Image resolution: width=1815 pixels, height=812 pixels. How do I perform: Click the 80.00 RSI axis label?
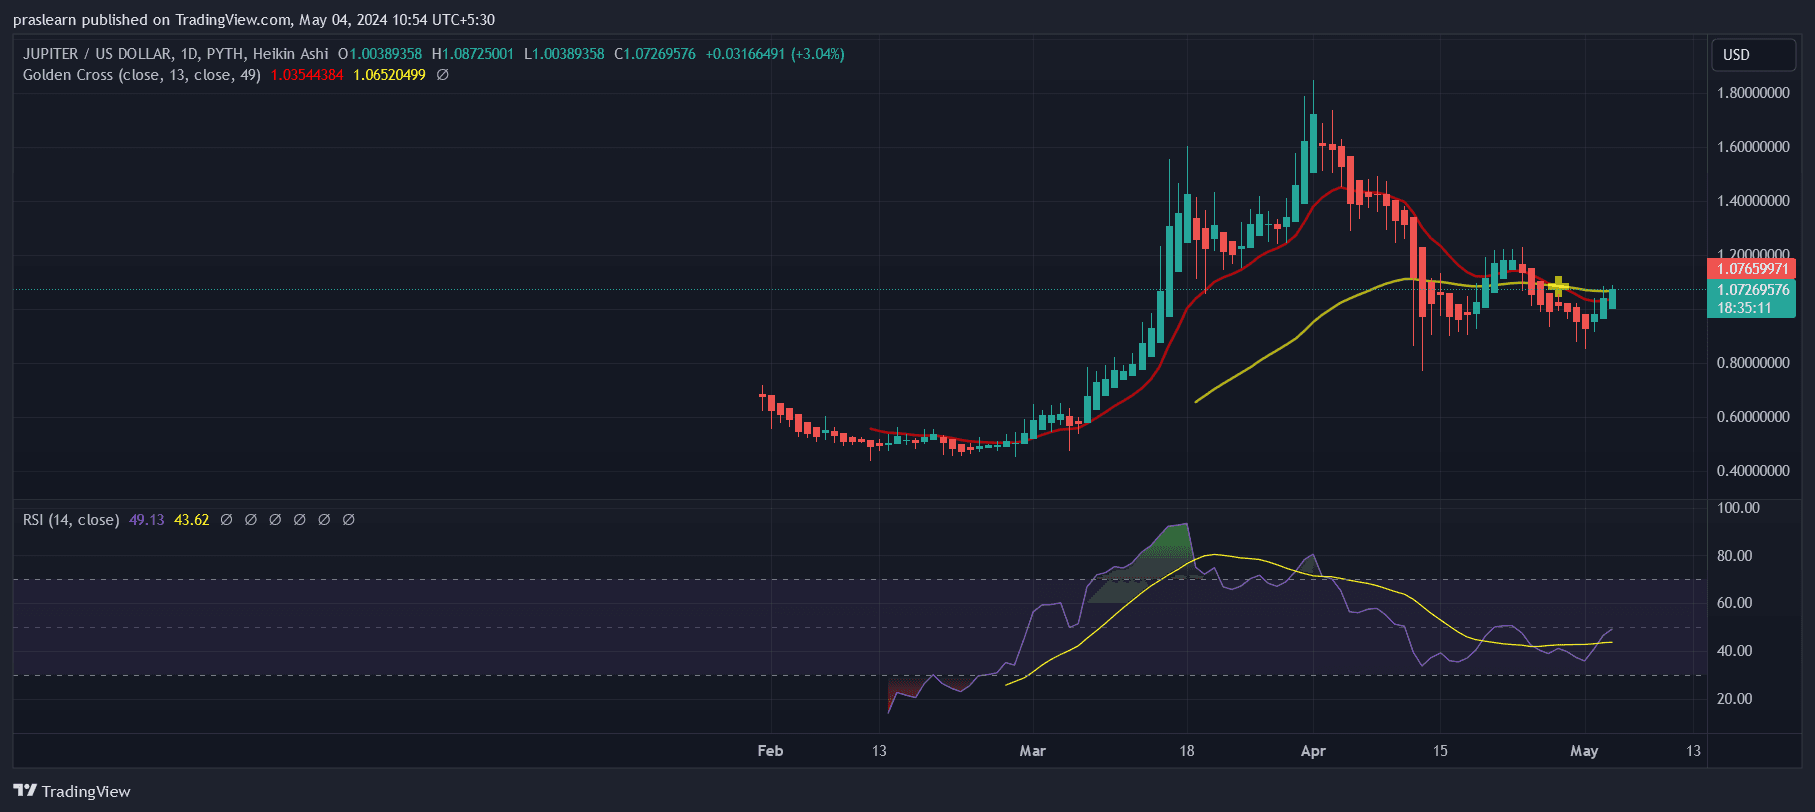[x=1735, y=556]
